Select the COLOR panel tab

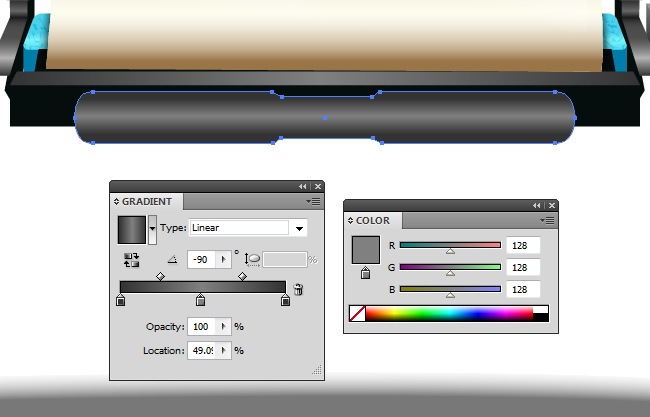click(x=373, y=221)
